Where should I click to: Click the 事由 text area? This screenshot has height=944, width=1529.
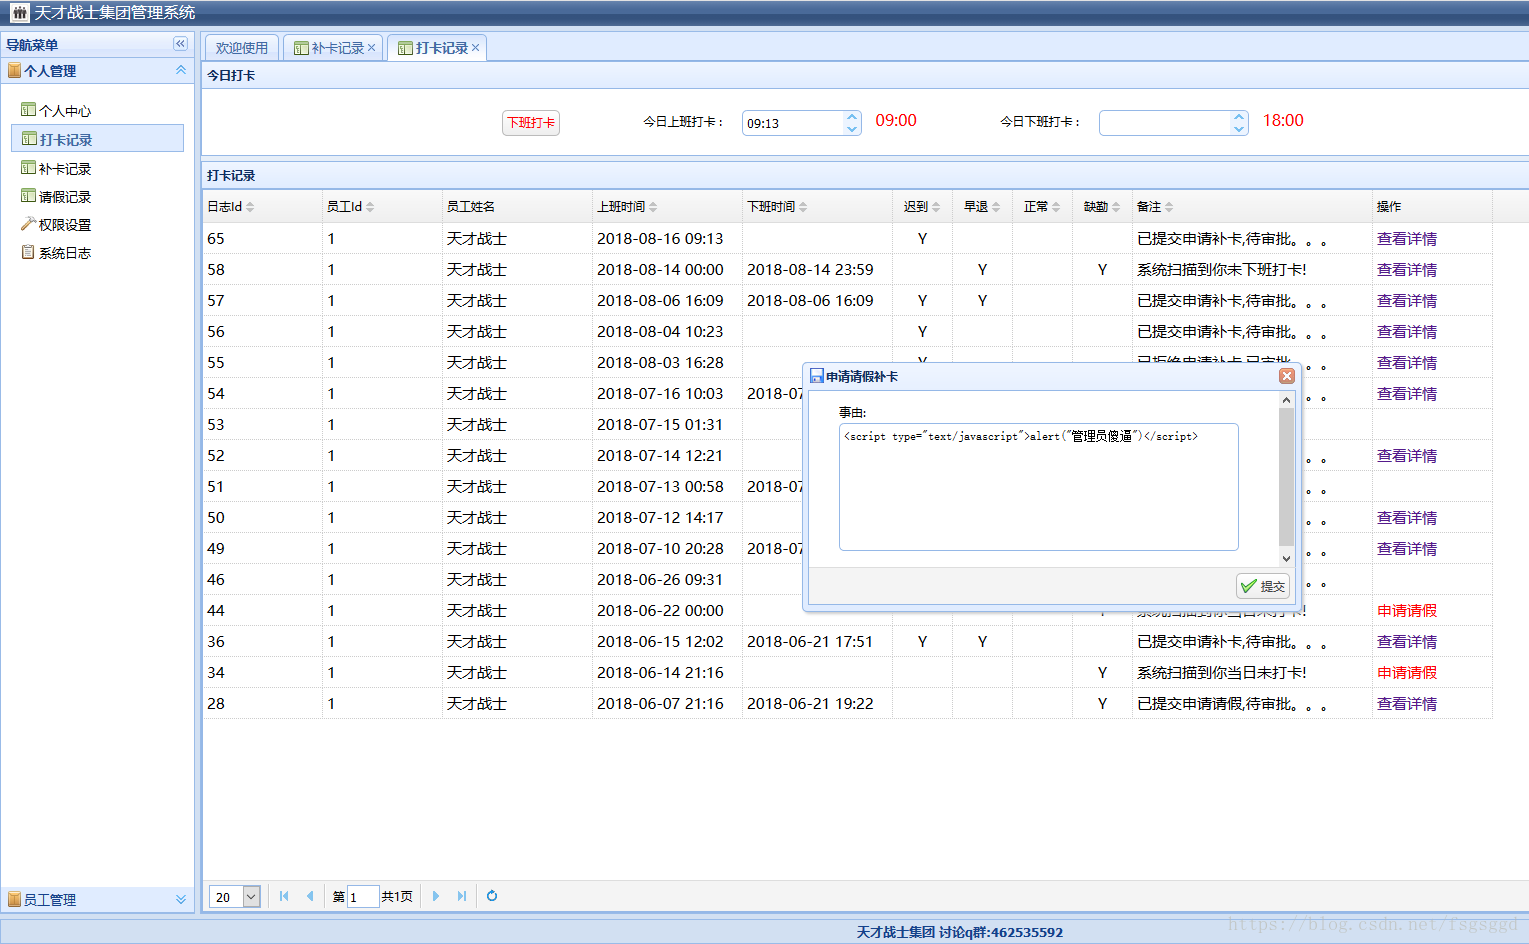(x=1039, y=487)
